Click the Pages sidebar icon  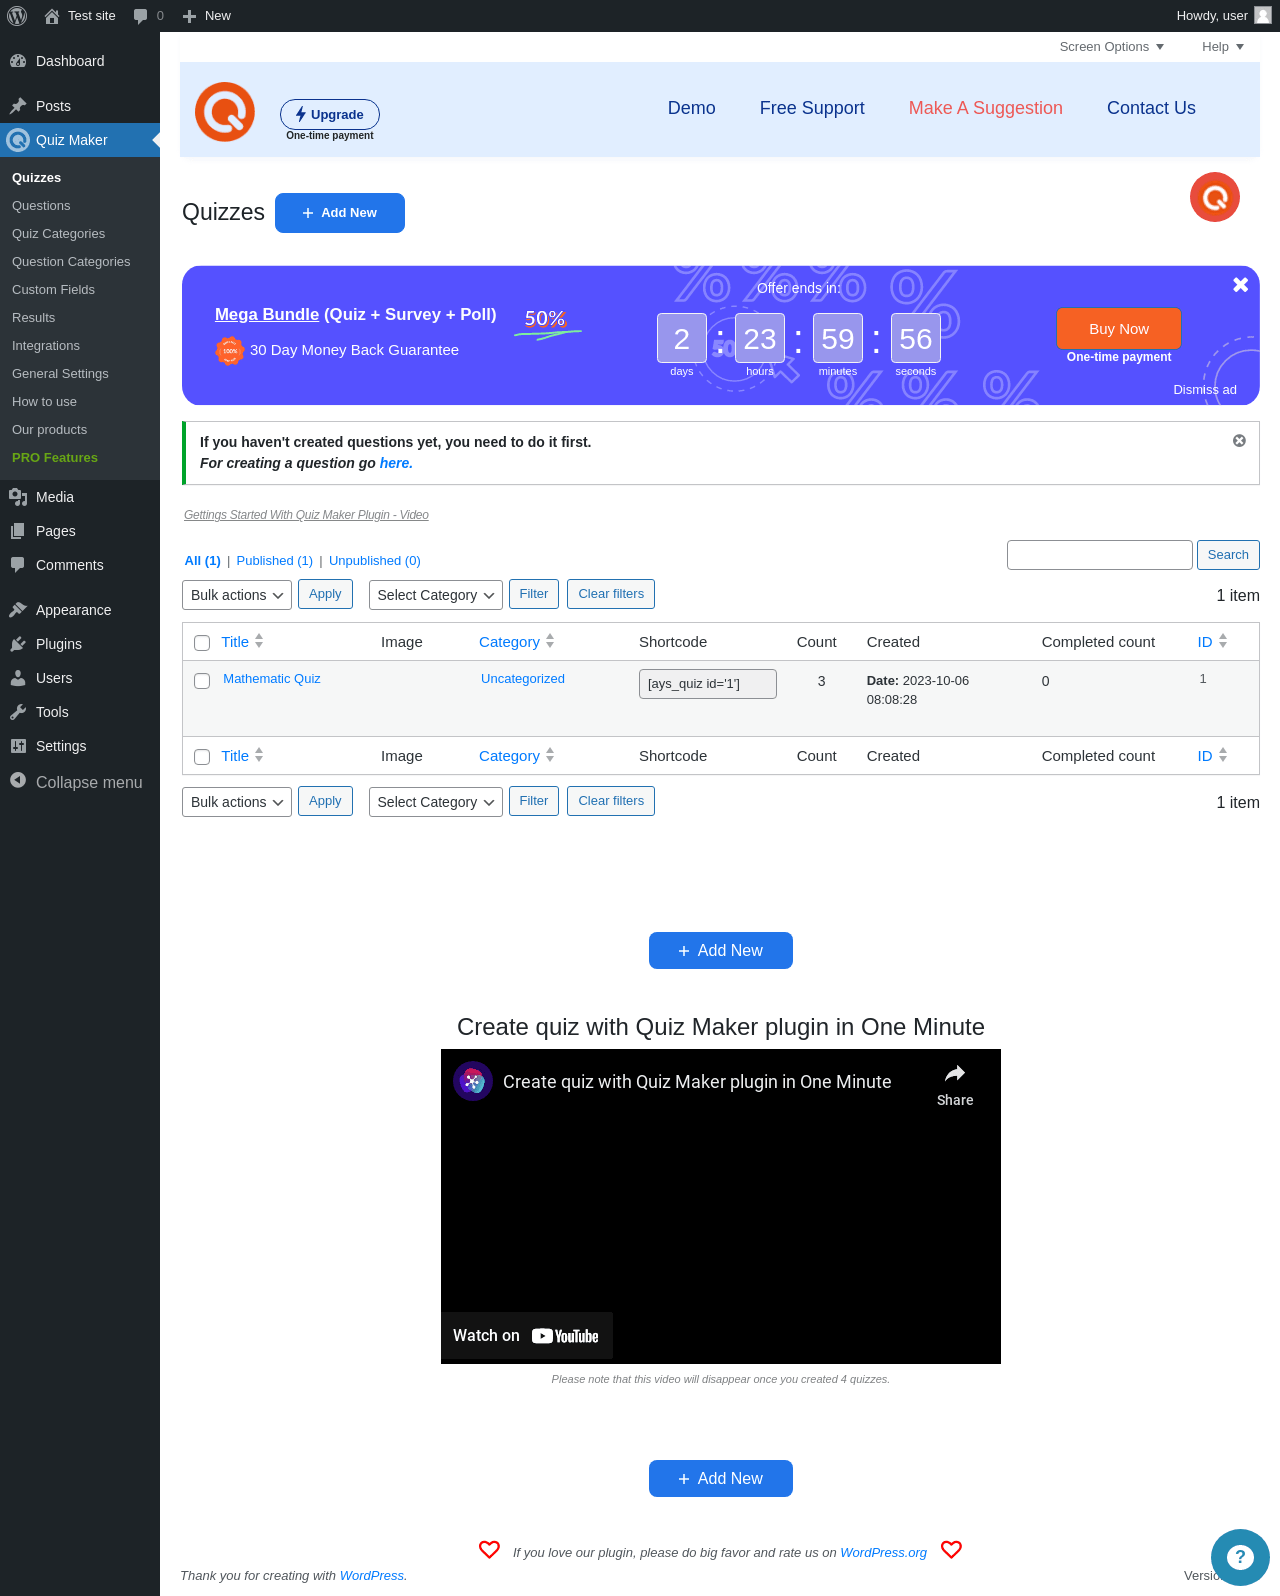[18, 531]
